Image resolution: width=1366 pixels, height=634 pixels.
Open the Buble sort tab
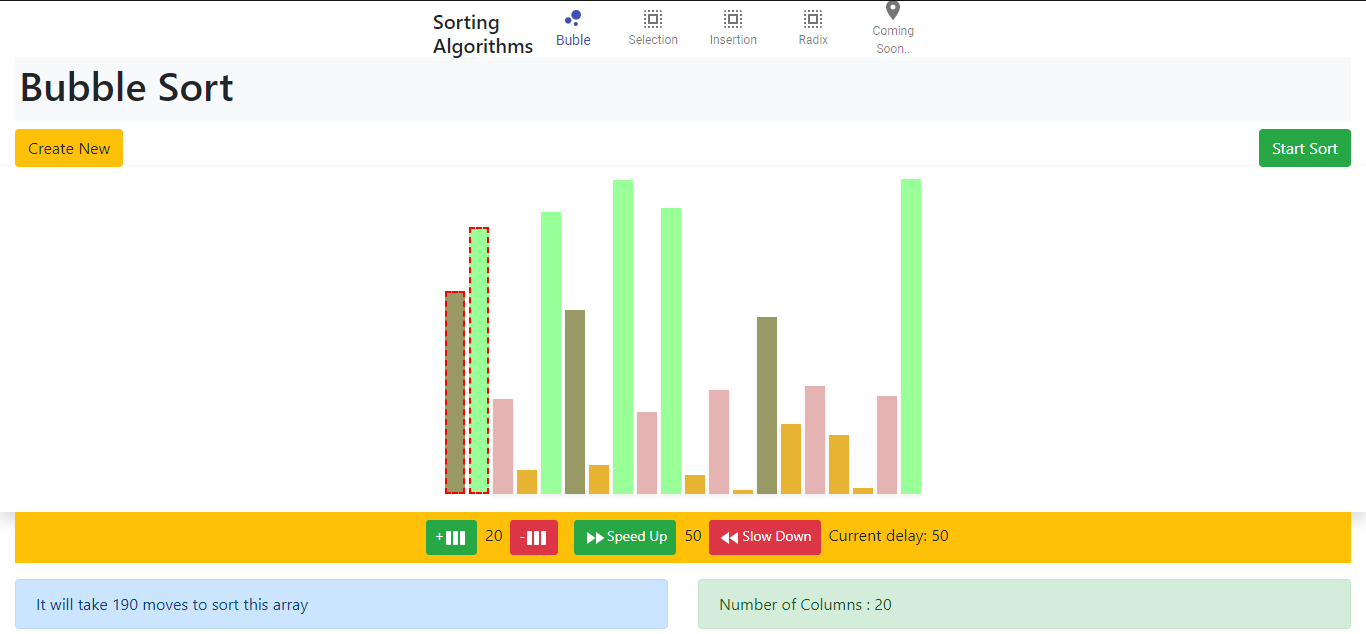pyautogui.click(x=573, y=28)
